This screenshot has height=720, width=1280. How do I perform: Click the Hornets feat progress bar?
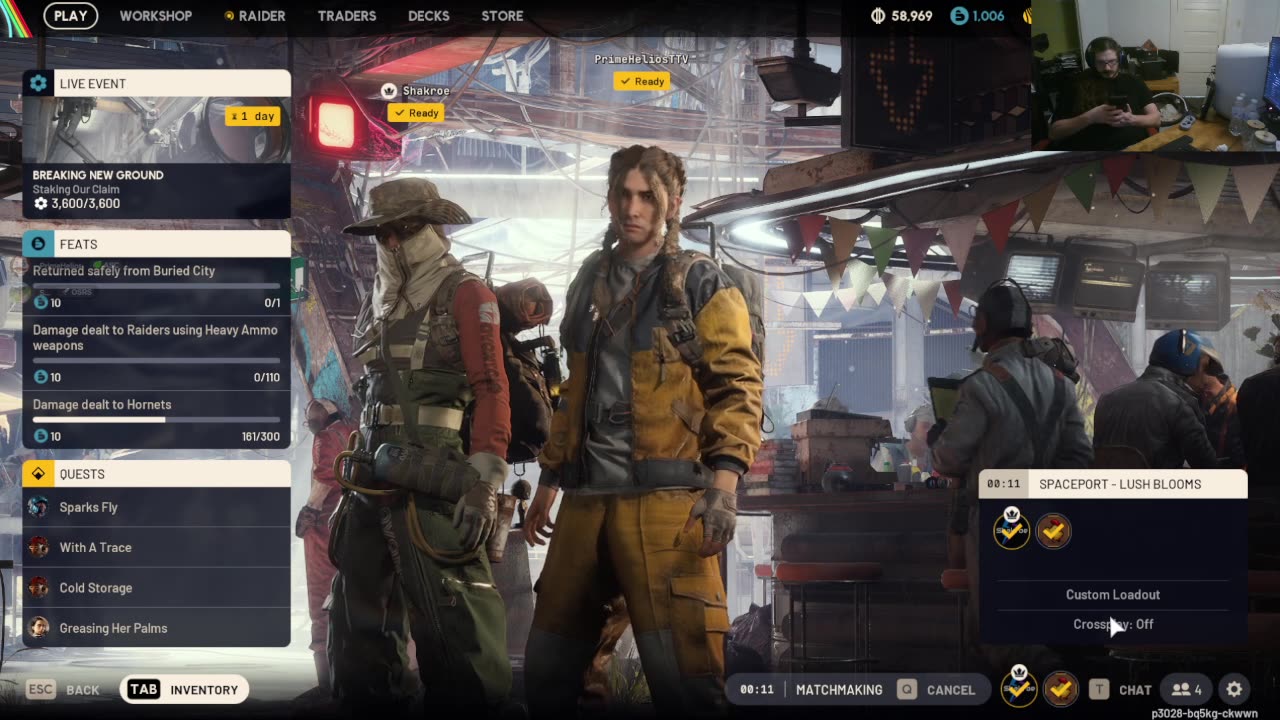pyautogui.click(x=156, y=420)
